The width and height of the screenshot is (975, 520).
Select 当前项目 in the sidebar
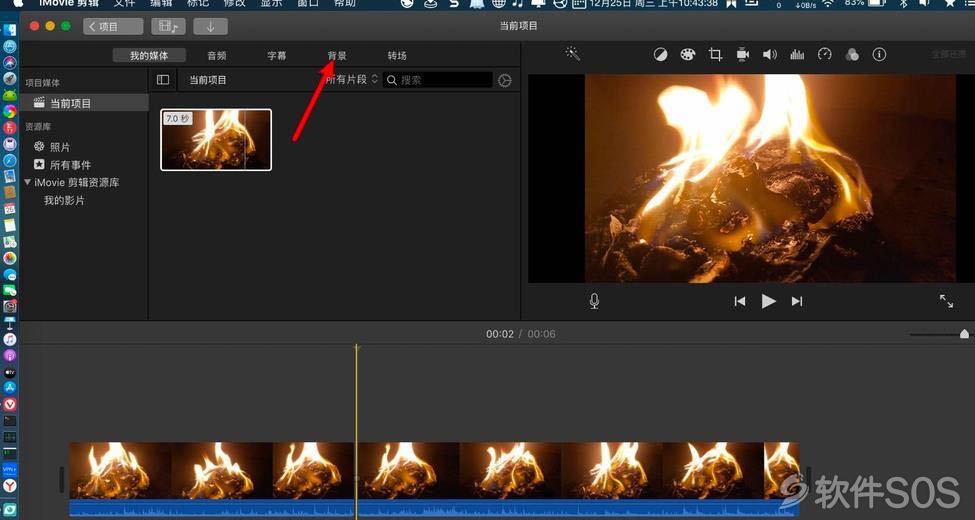click(x=85, y=103)
